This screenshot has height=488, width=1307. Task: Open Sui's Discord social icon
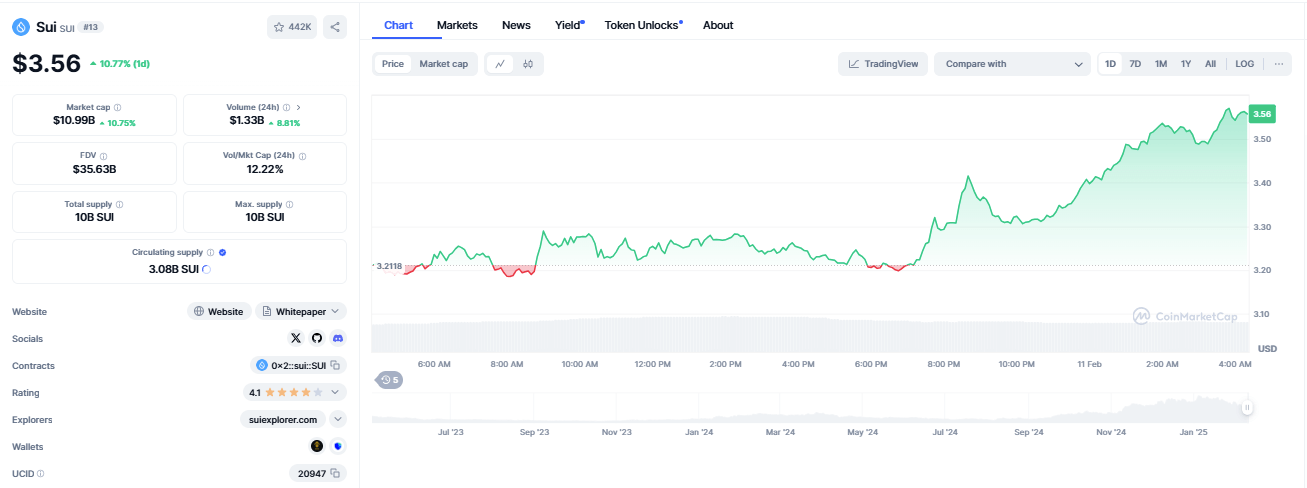point(338,339)
